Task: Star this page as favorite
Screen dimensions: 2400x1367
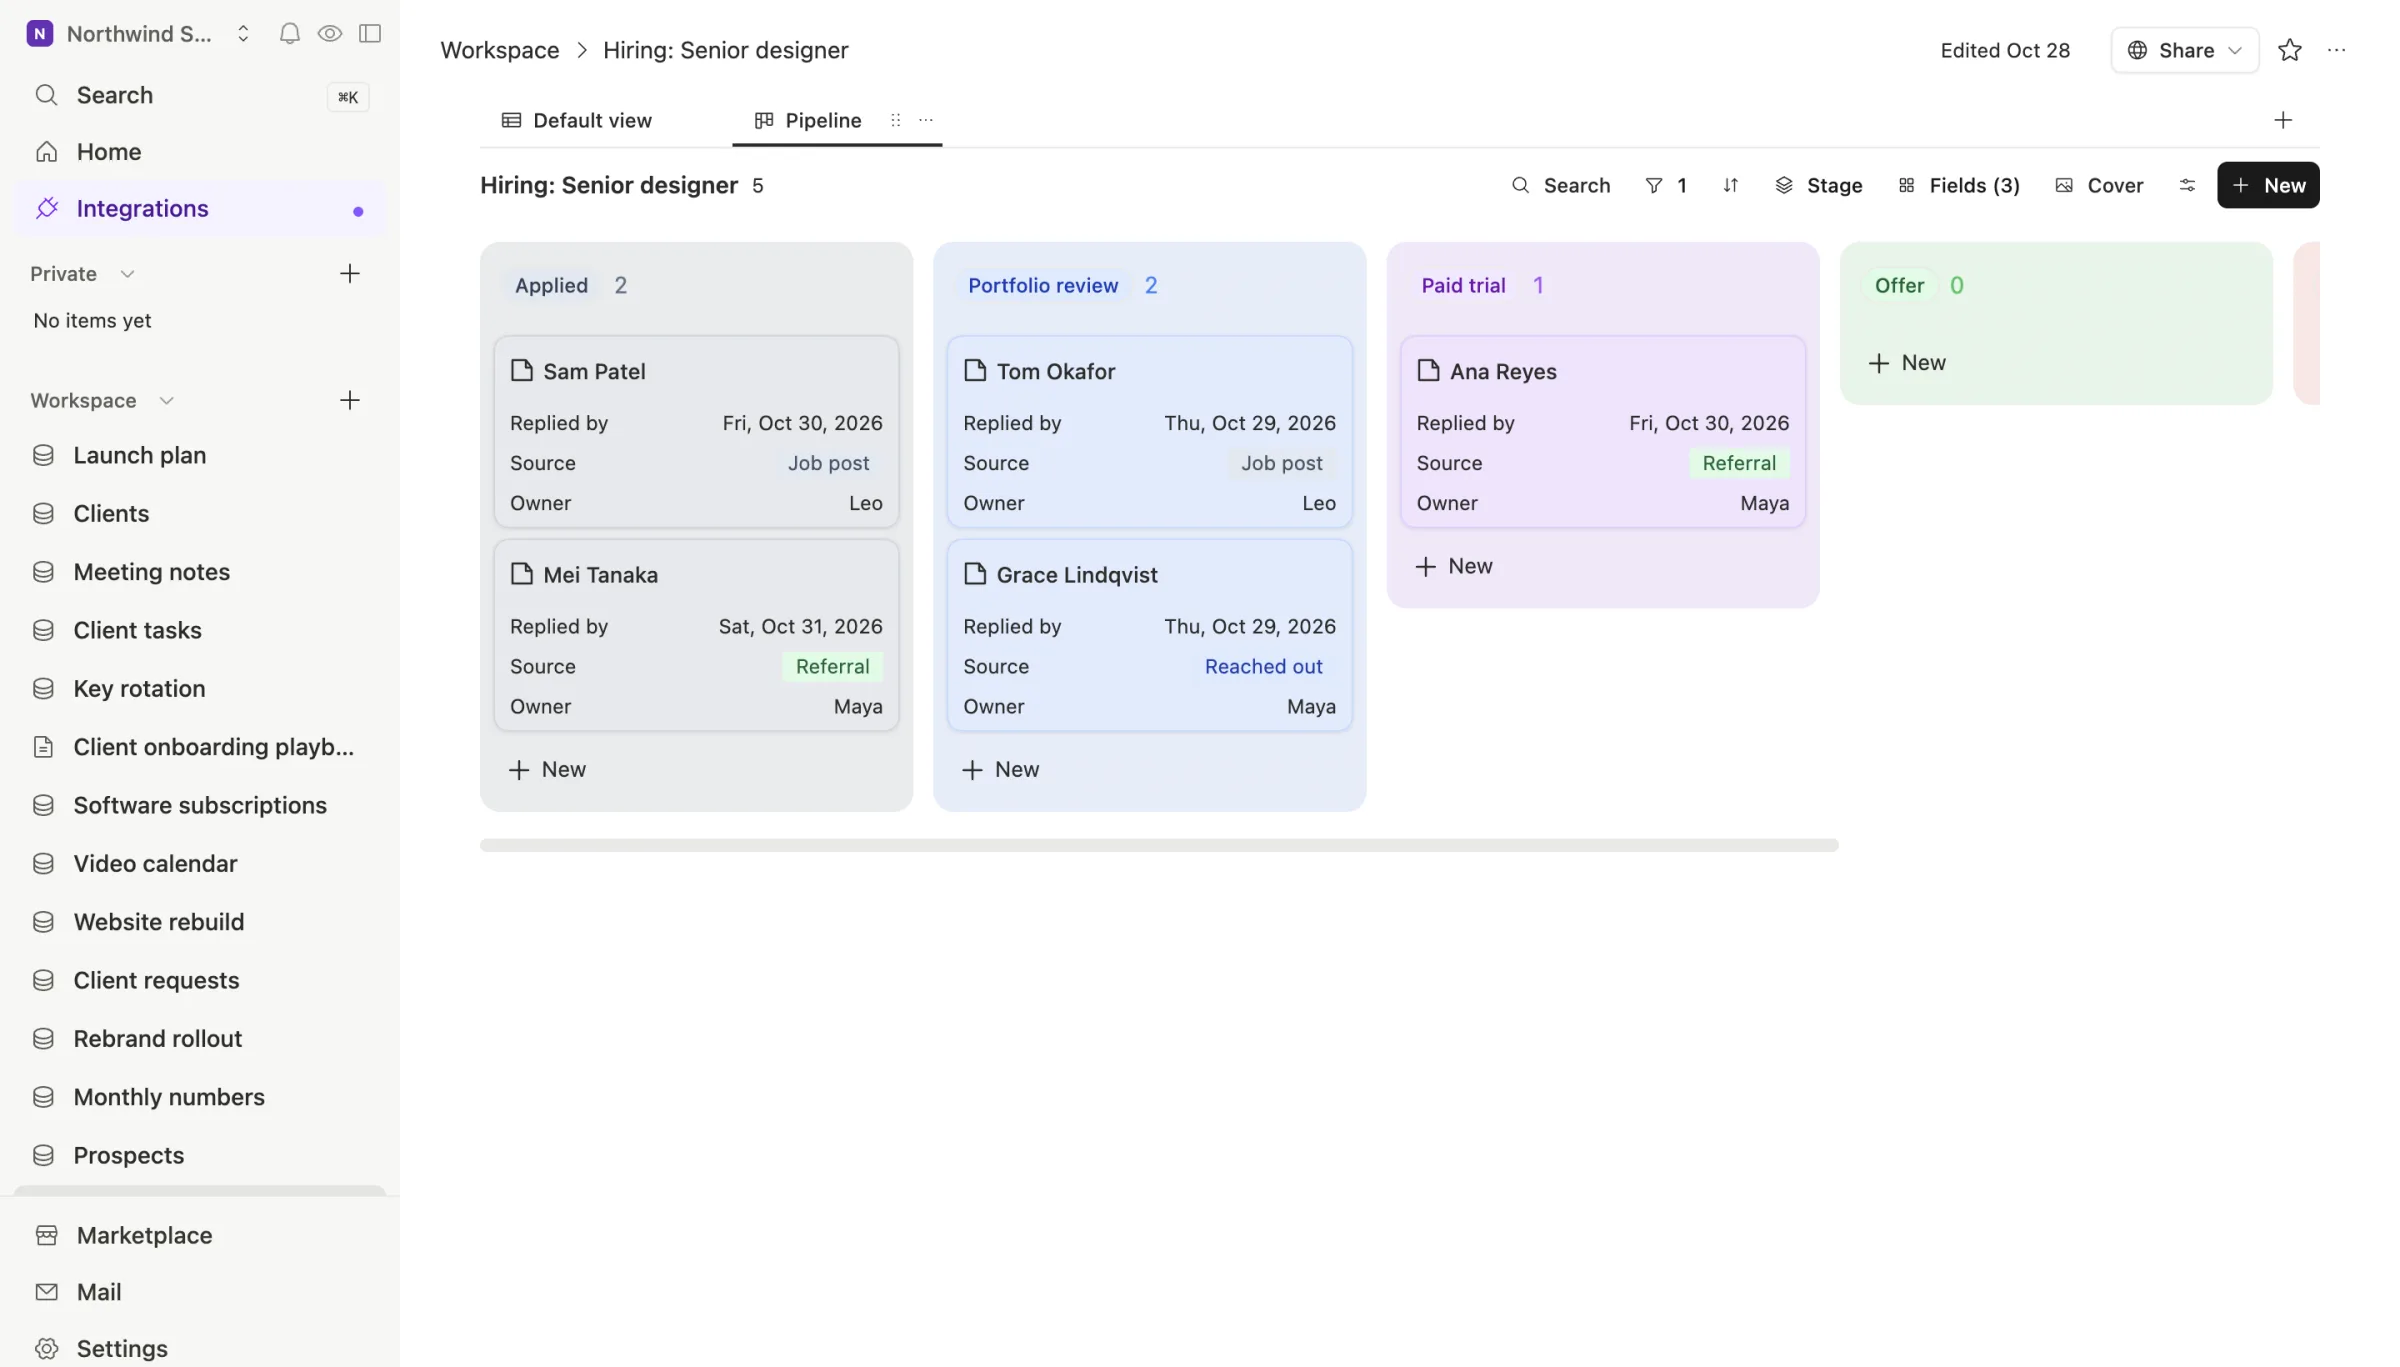Action: [x=2290, y=50]
